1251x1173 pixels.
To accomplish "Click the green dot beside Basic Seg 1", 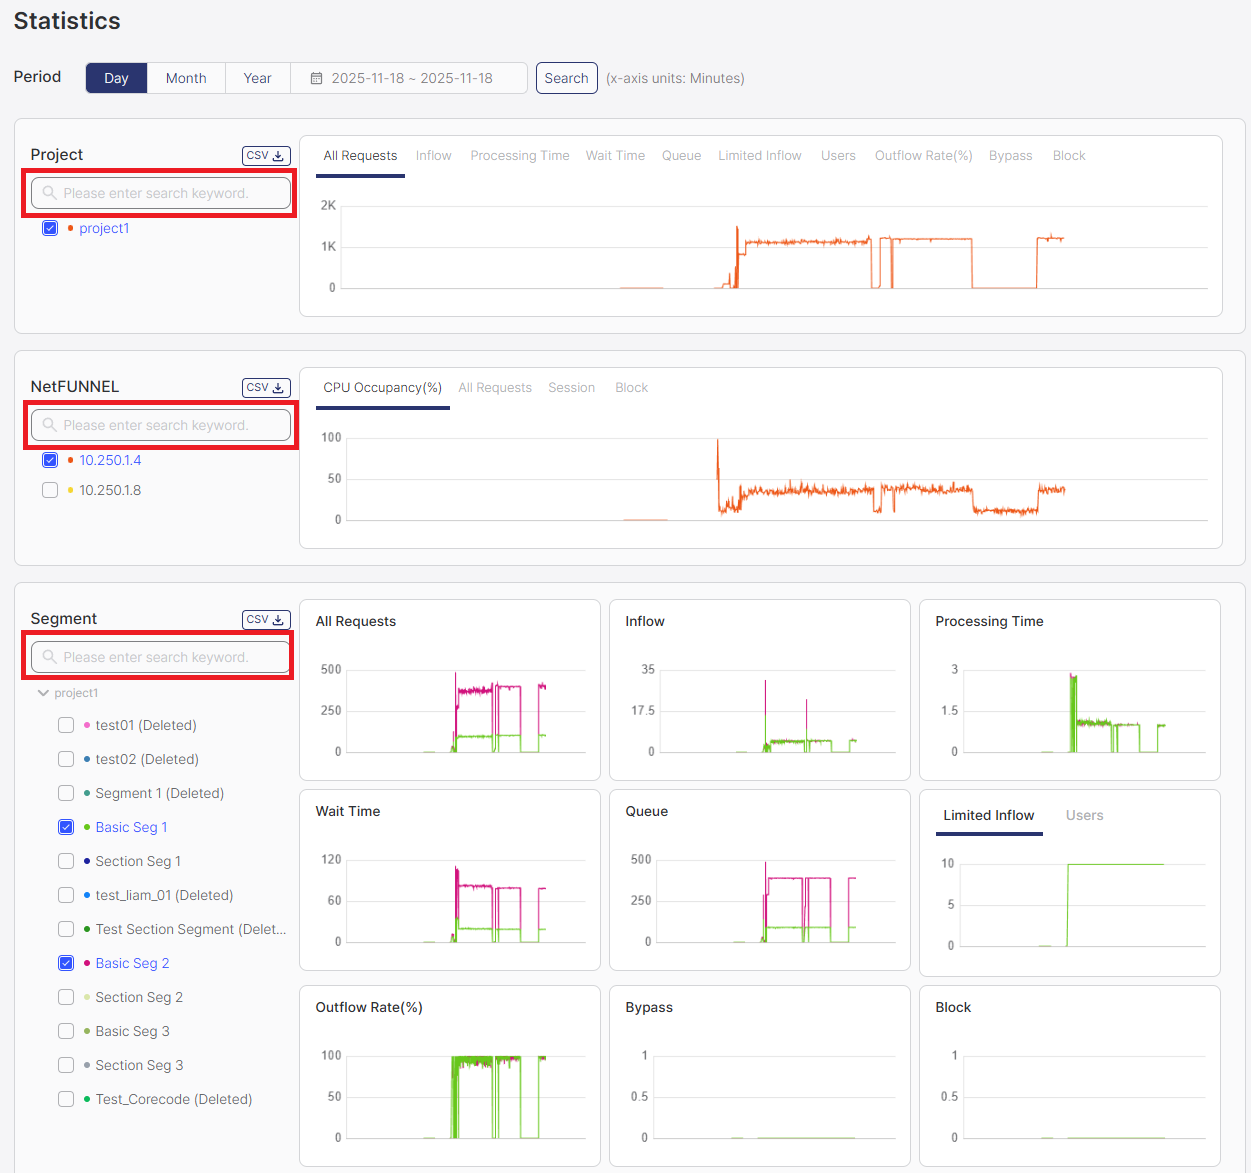I will tap(87, 828).
